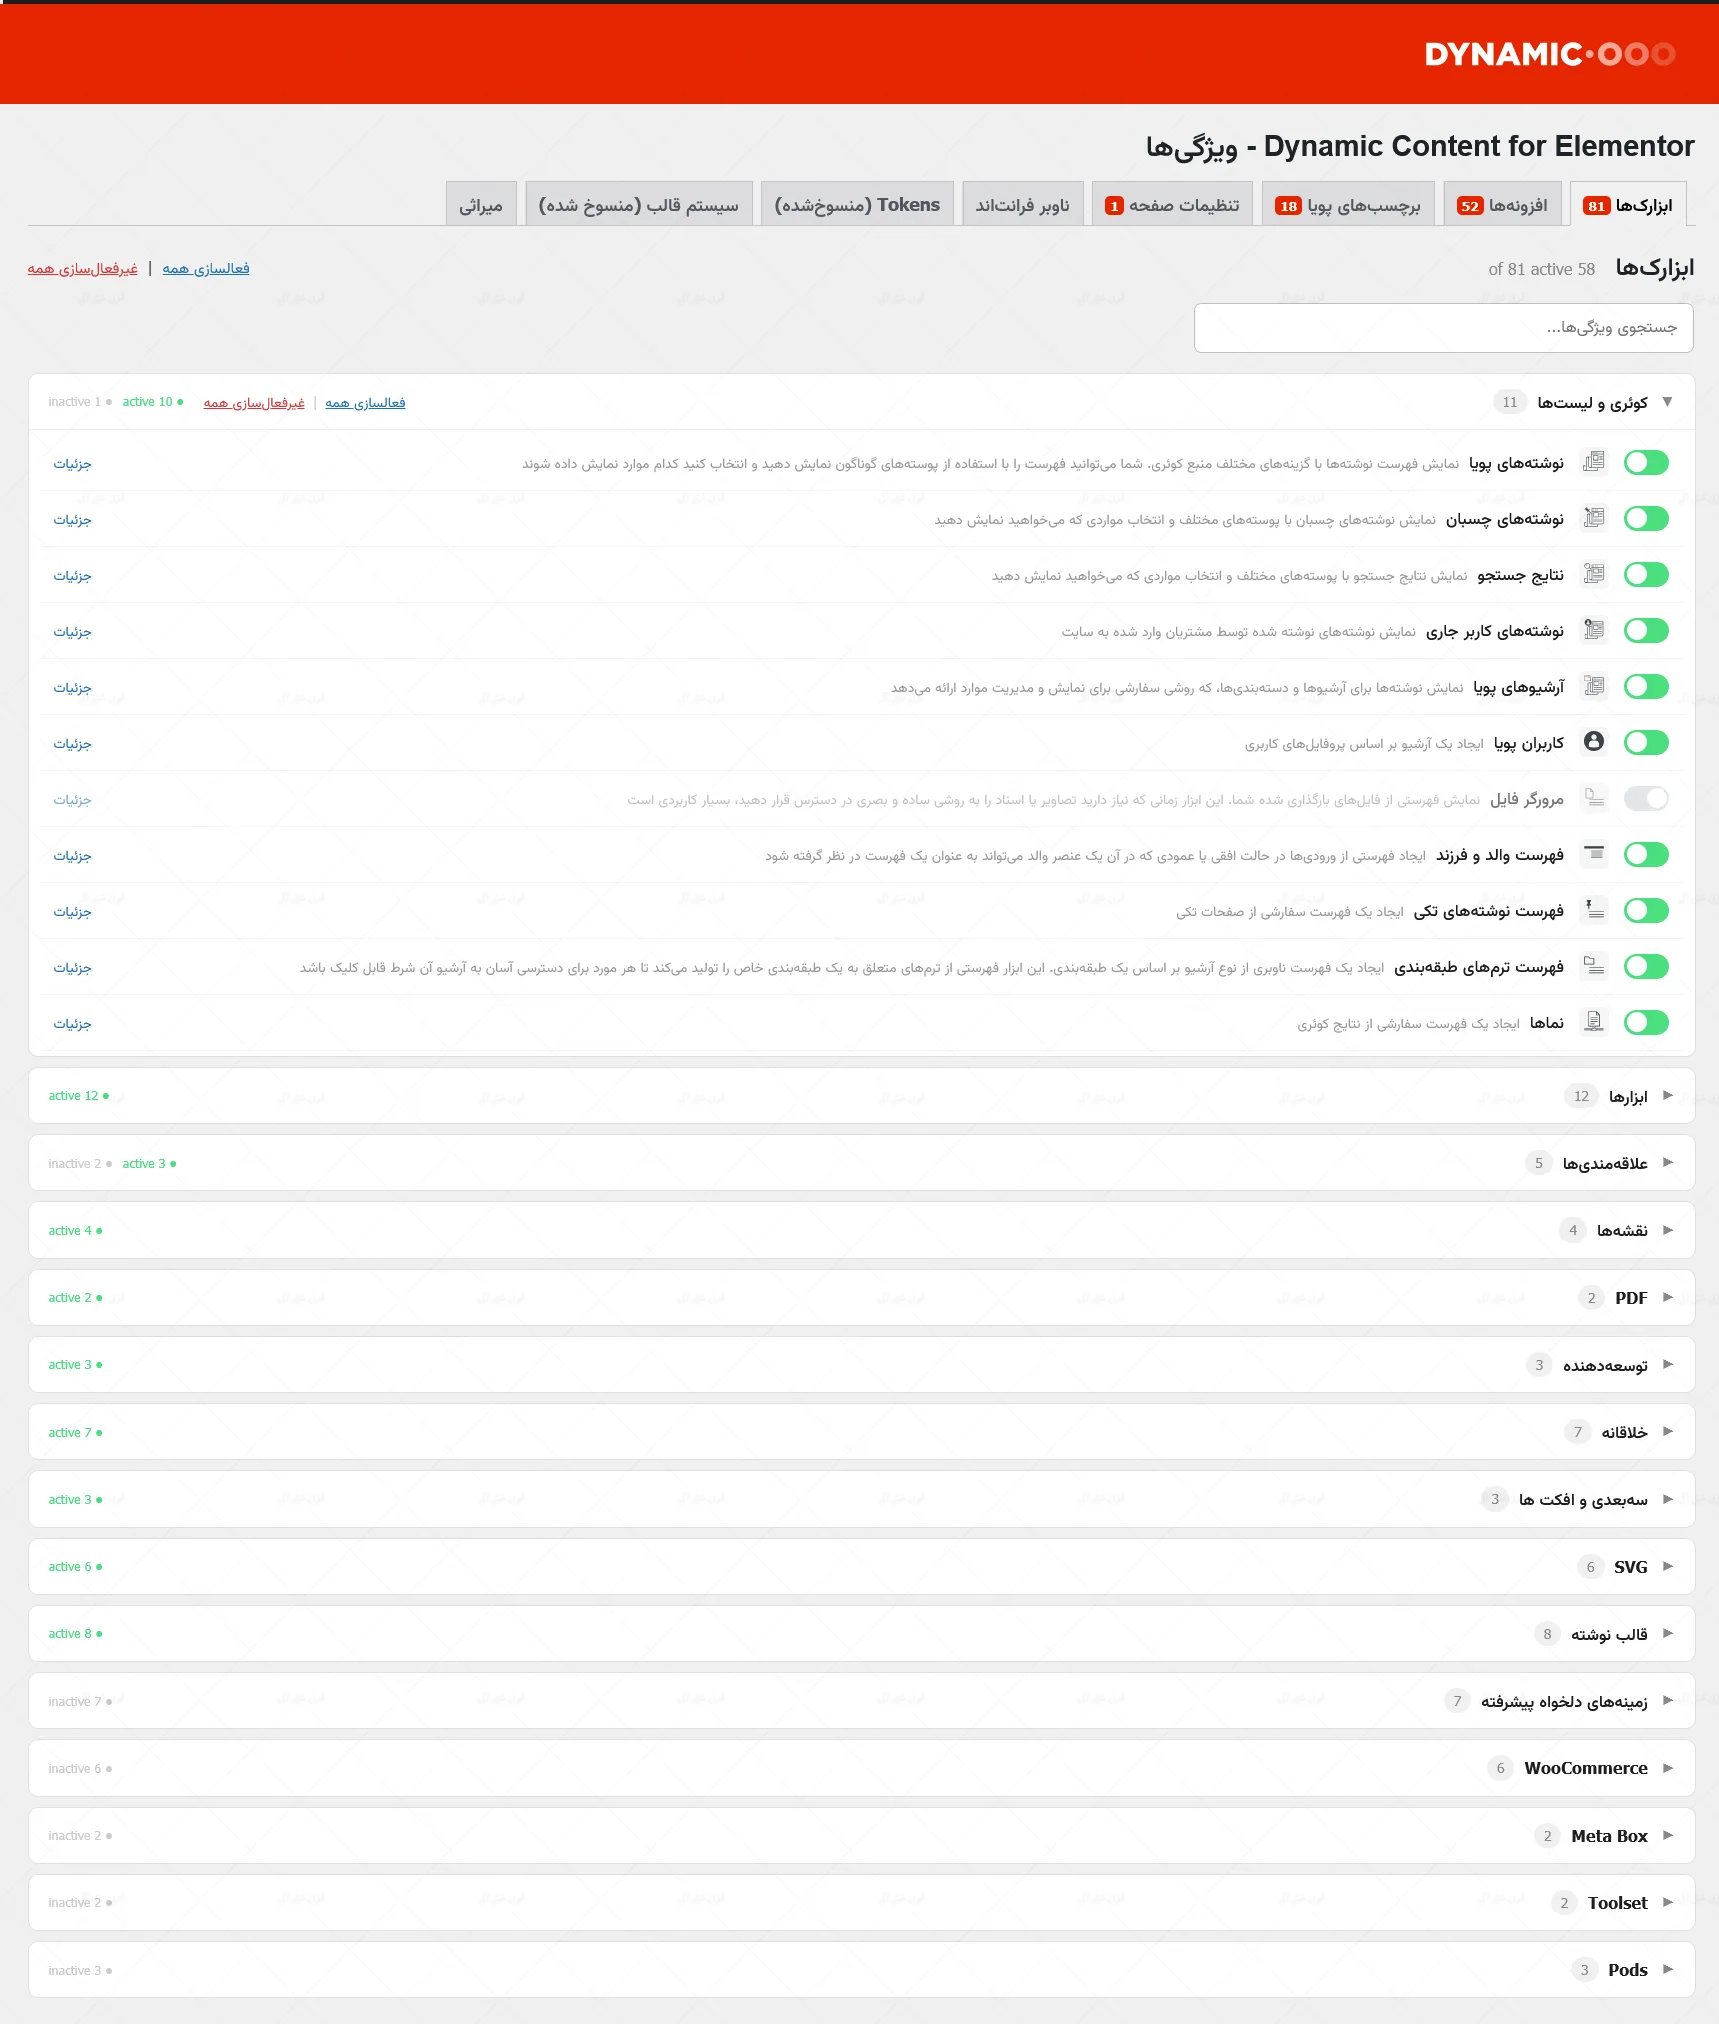Disable the فهرست نوشته‌های تکی toggle
The height and width of the screenshot is (2024, 1719).
pyautogui.click(x=1646, y=910)
